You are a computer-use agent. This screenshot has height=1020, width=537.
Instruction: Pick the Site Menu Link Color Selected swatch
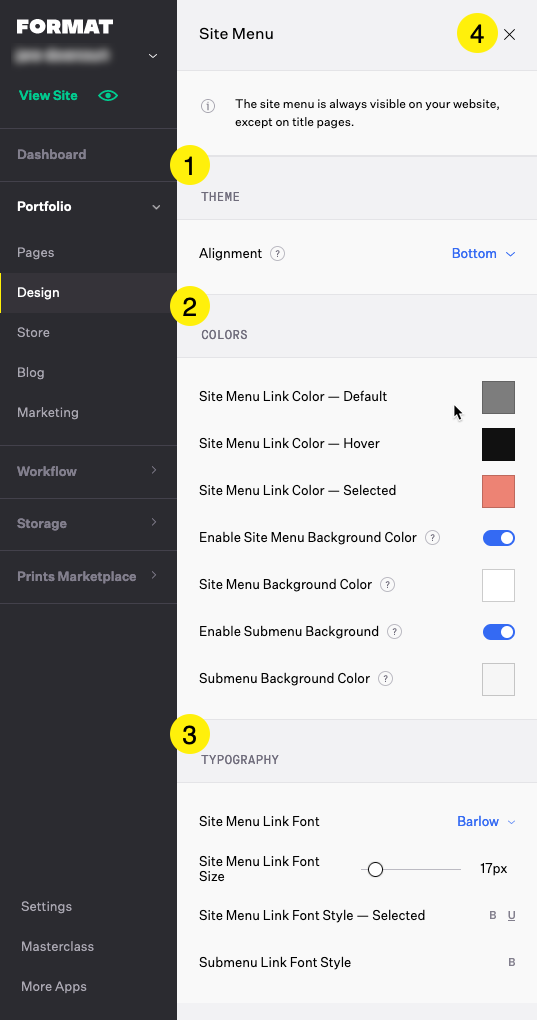[499, 491]
